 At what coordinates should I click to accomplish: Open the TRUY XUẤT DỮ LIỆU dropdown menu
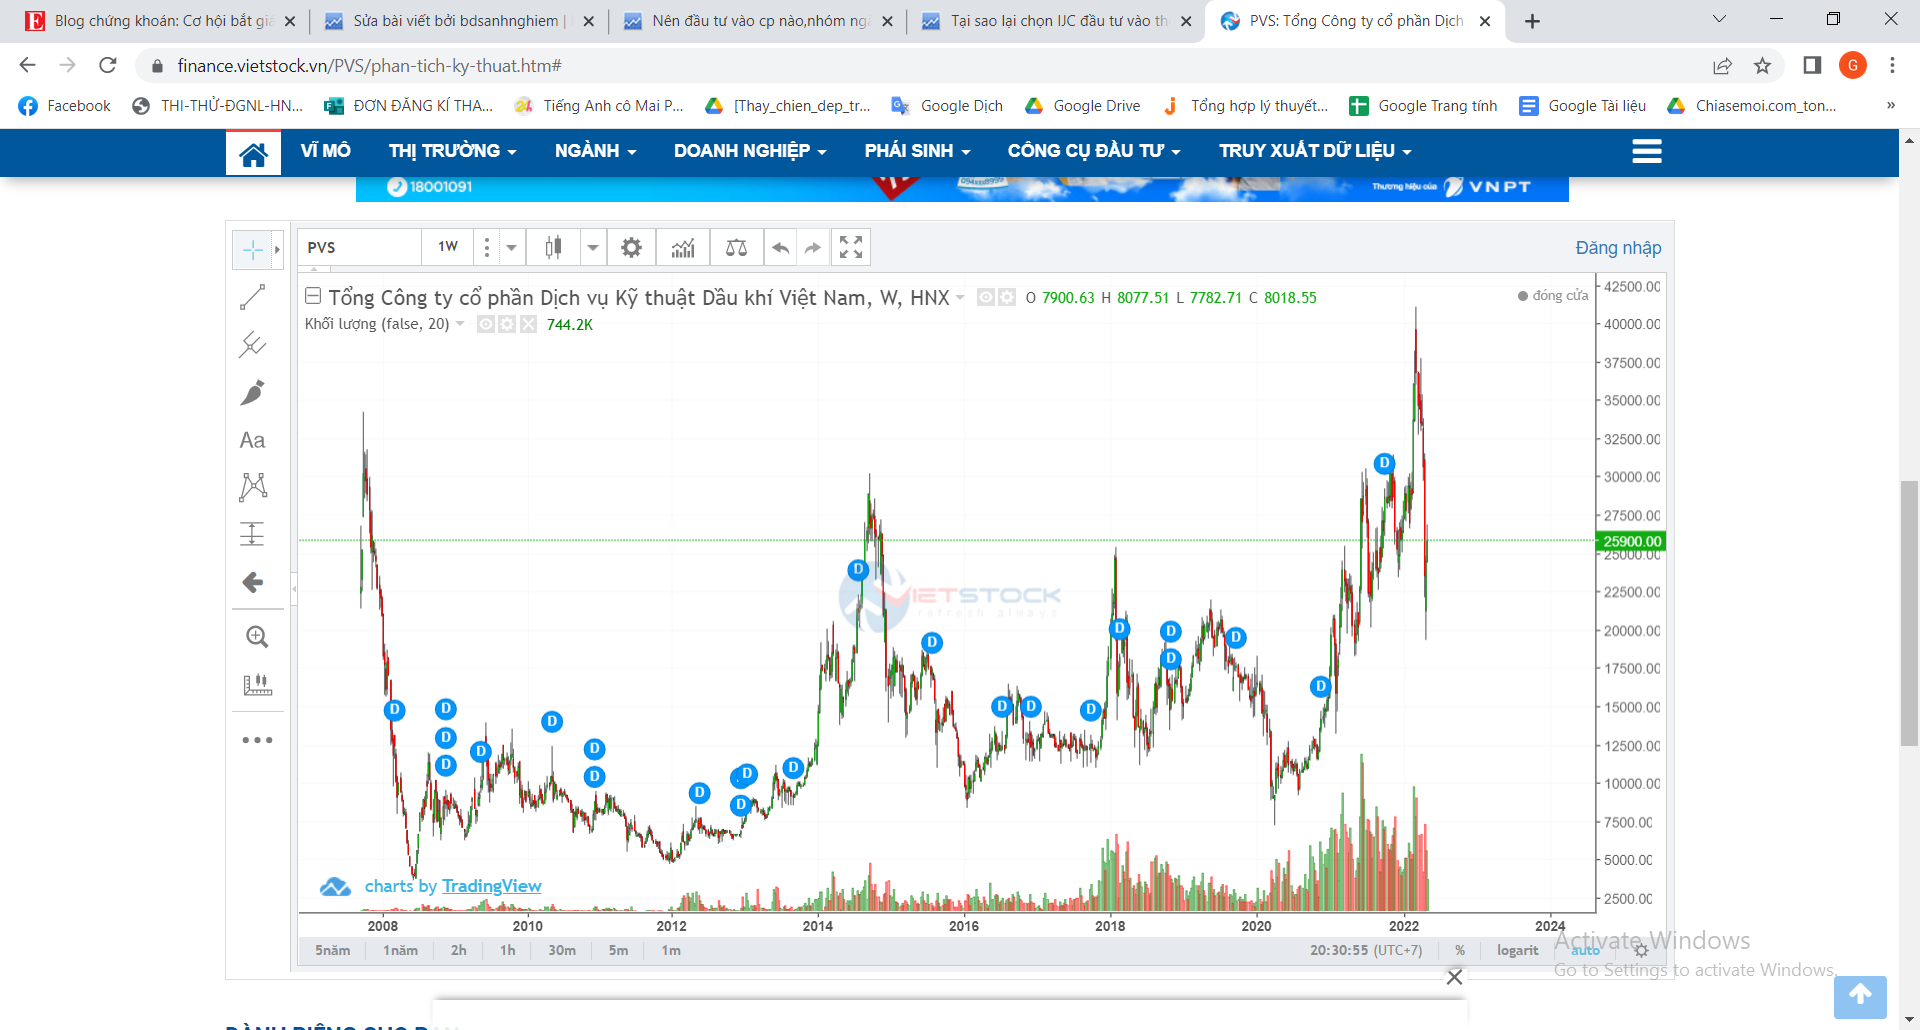click(1315, 151)
